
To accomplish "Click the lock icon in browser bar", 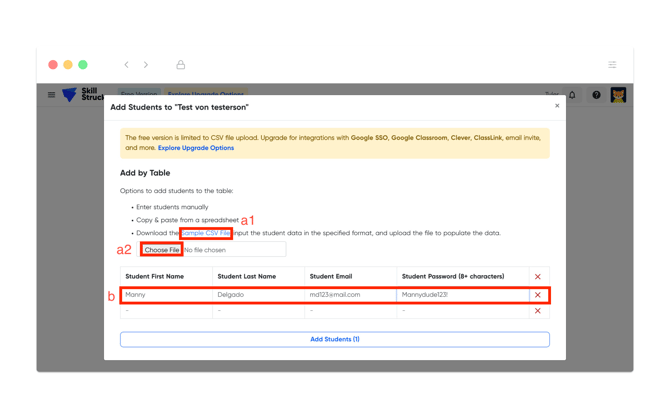I will pyautogui.click(x=181, y=65).
